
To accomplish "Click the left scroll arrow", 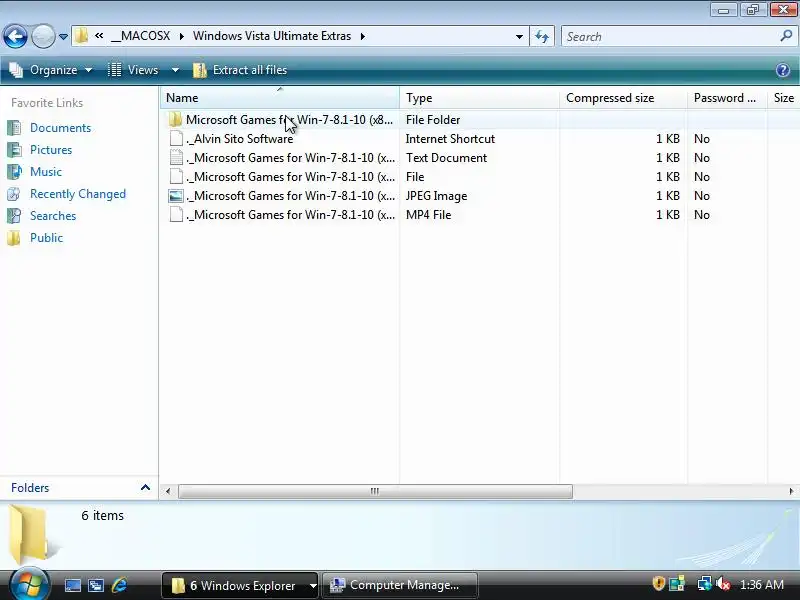I will coord(168,491).
